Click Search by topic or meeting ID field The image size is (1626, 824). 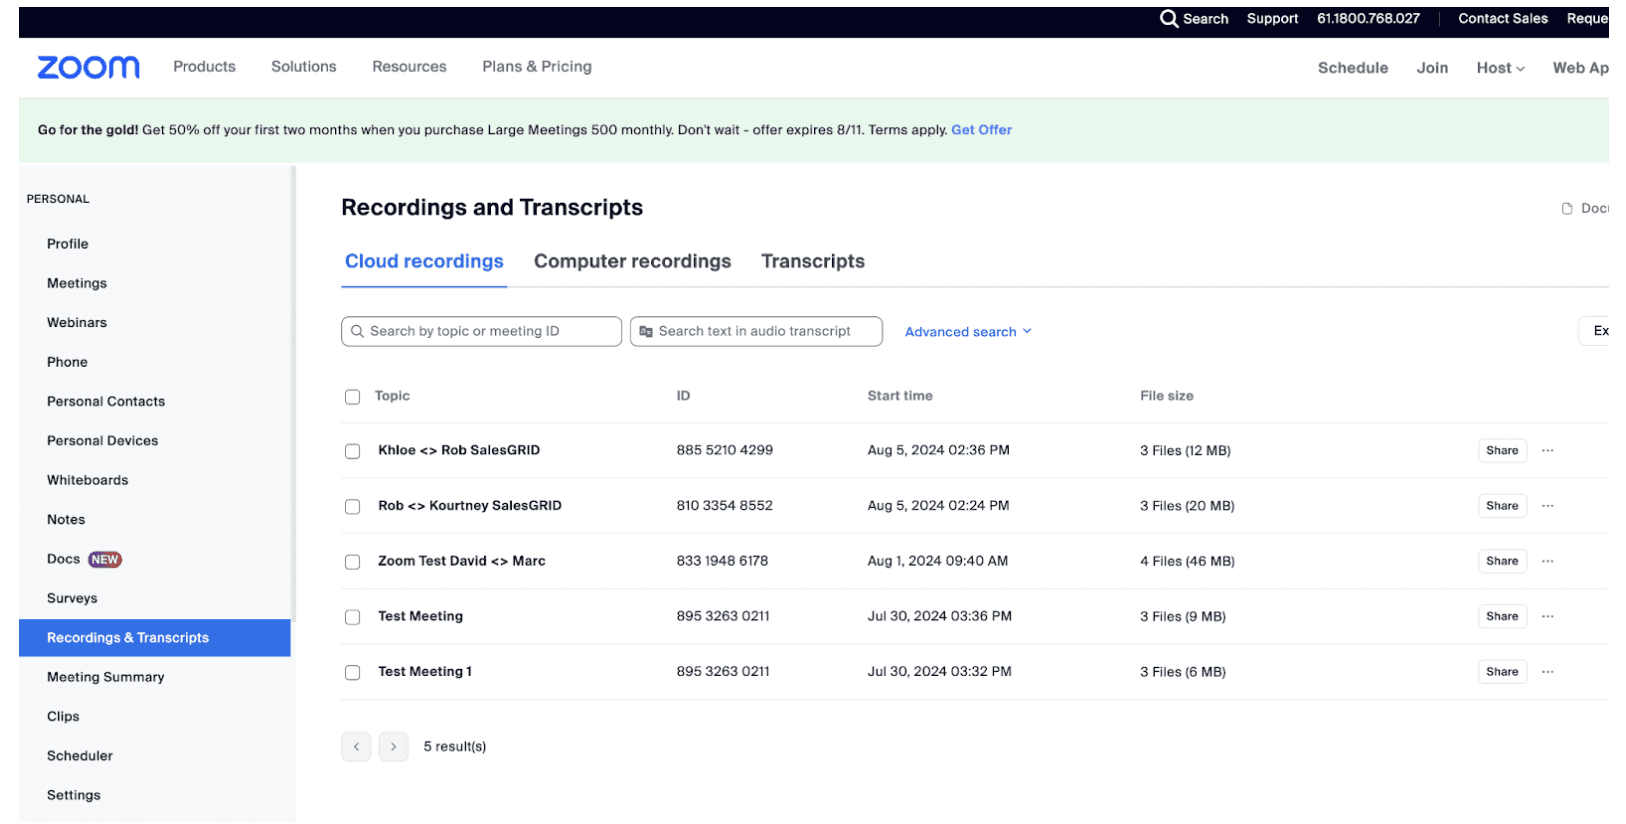pos(481,332)
